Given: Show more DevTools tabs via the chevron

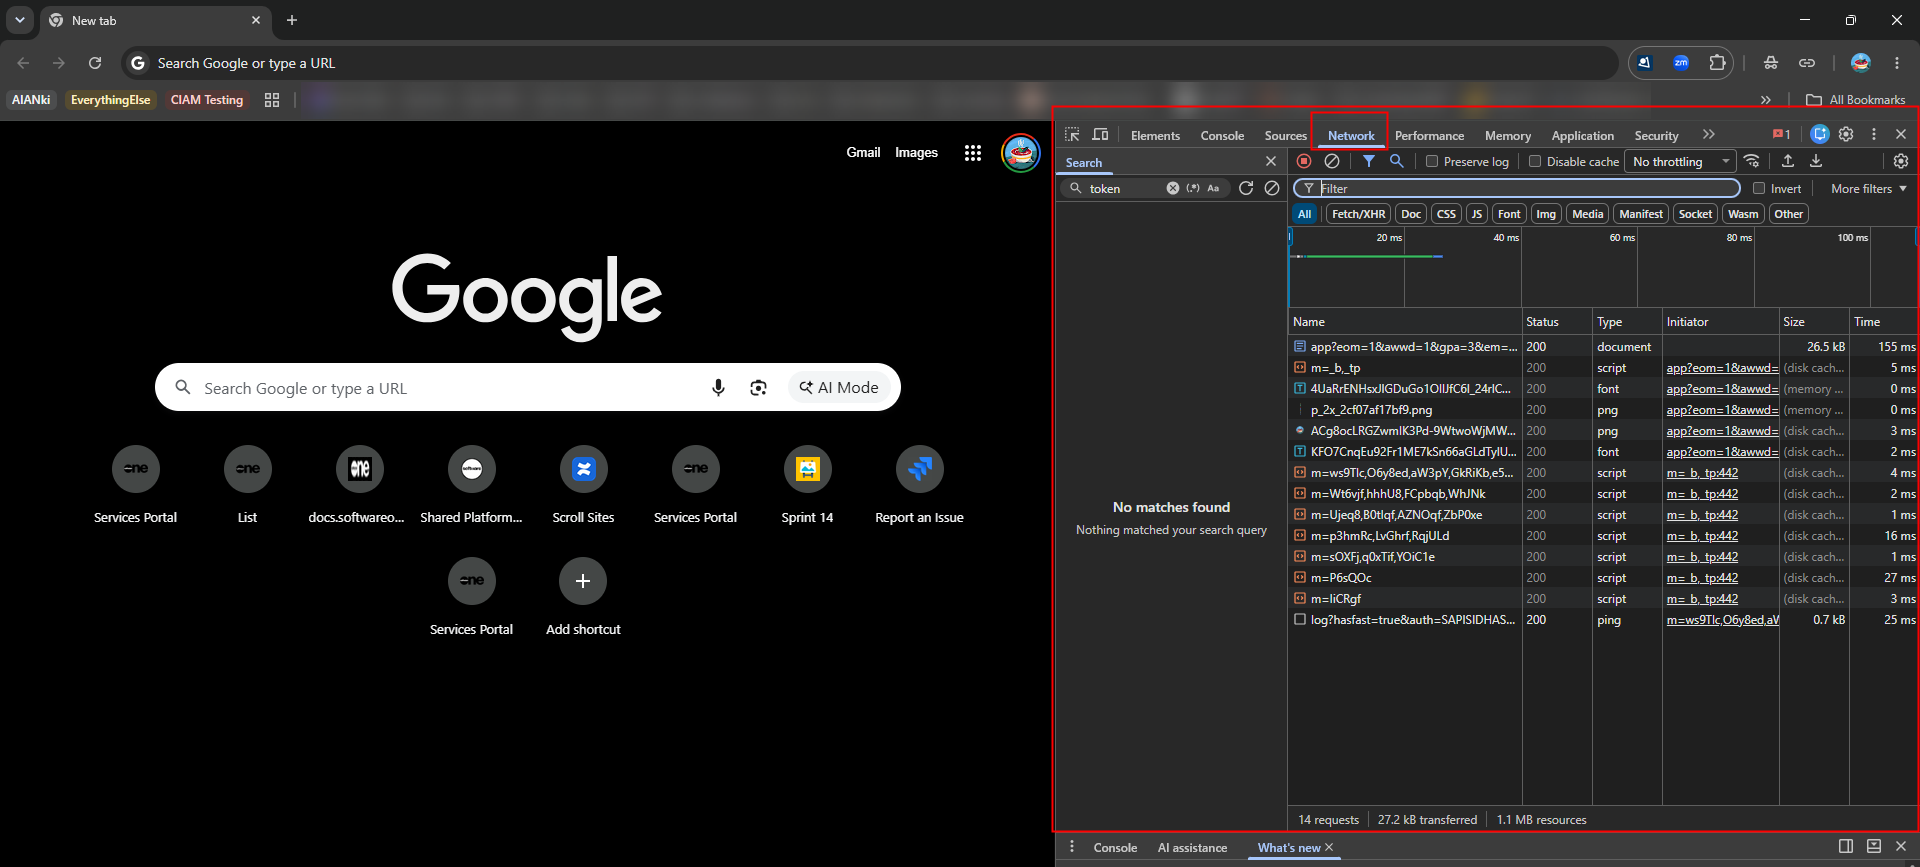Looking at the screenshot, I should click(1709, 134).
